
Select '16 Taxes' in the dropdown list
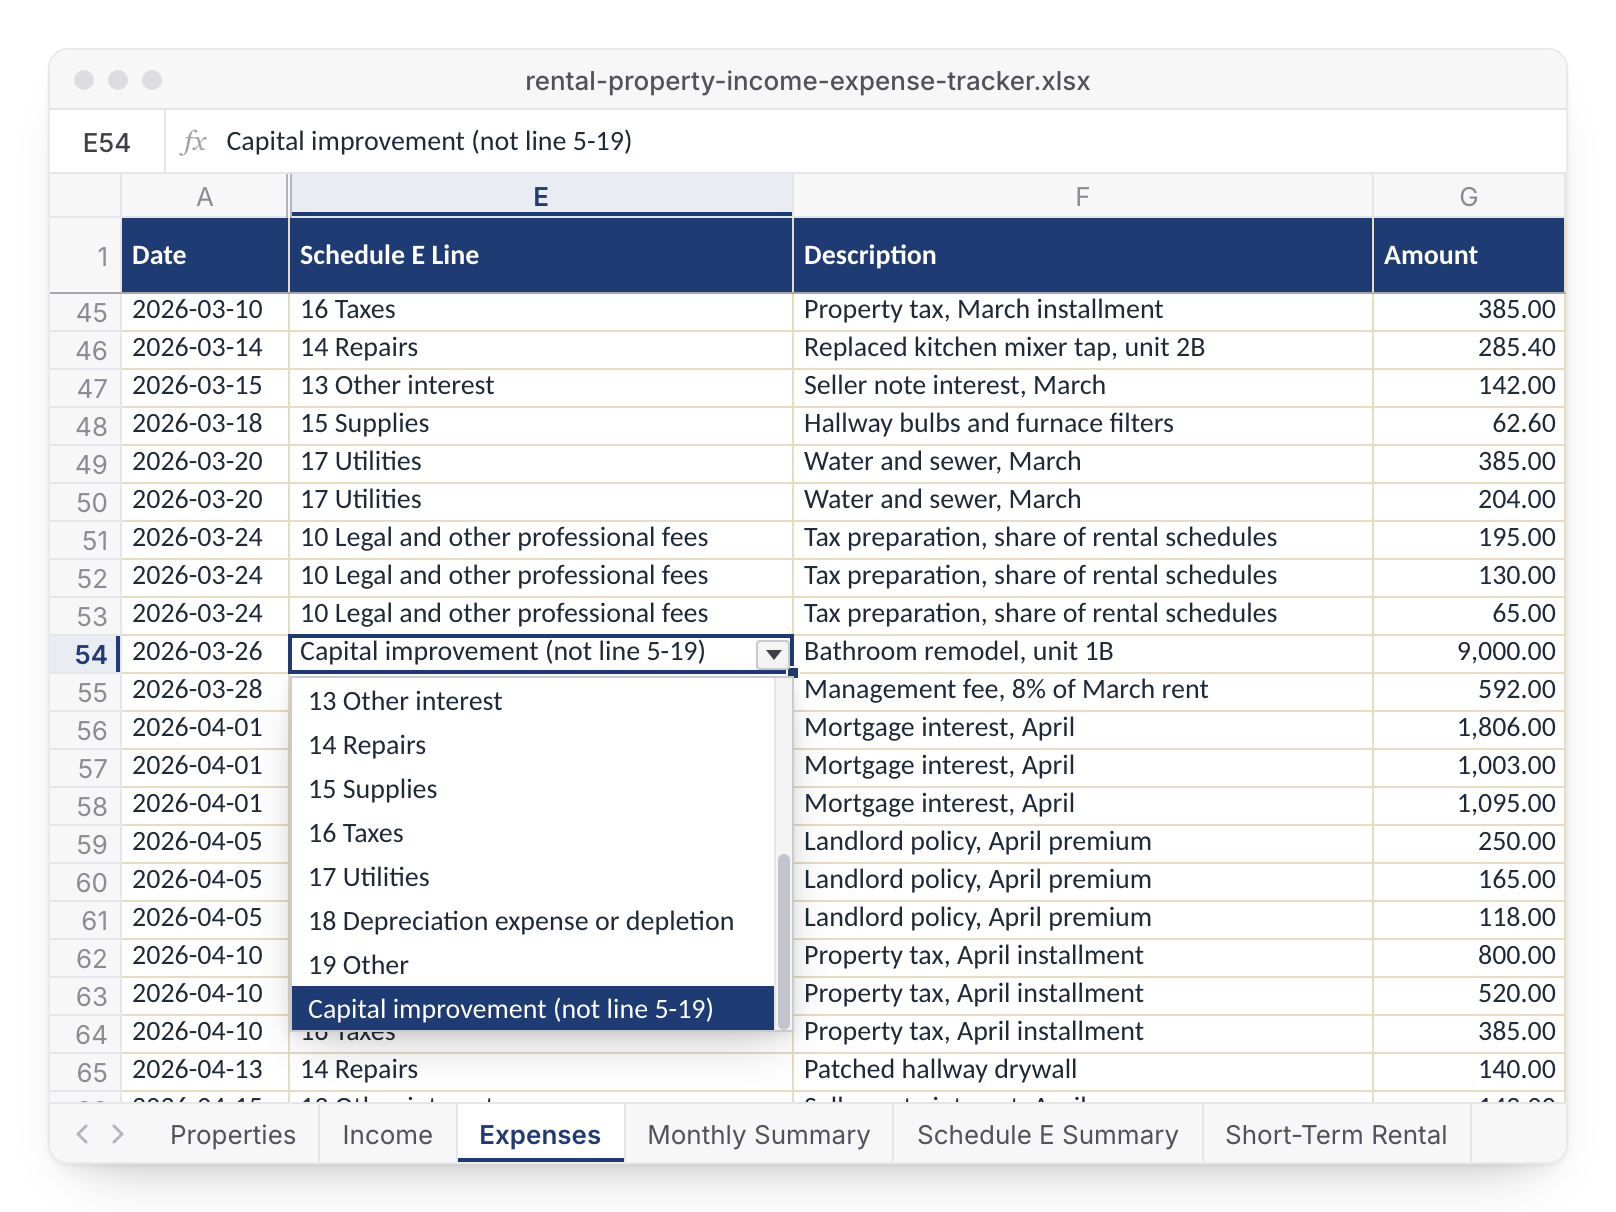(x=533, y=833)
